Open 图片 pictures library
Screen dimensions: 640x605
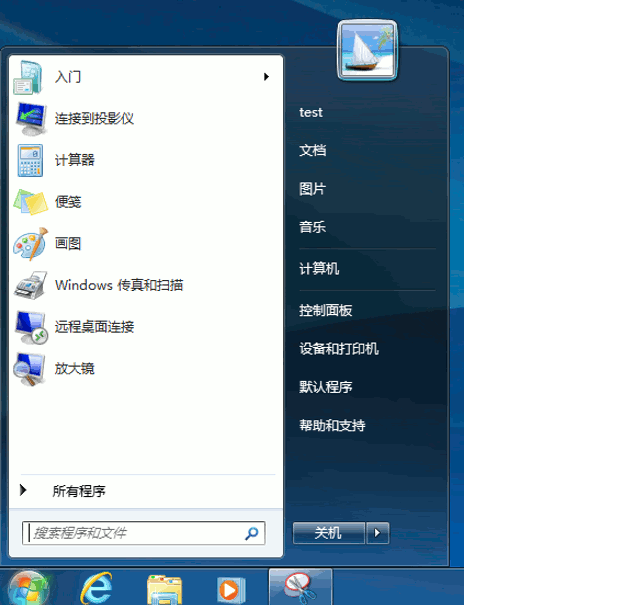pyautogui.click(x=312, y=189)
